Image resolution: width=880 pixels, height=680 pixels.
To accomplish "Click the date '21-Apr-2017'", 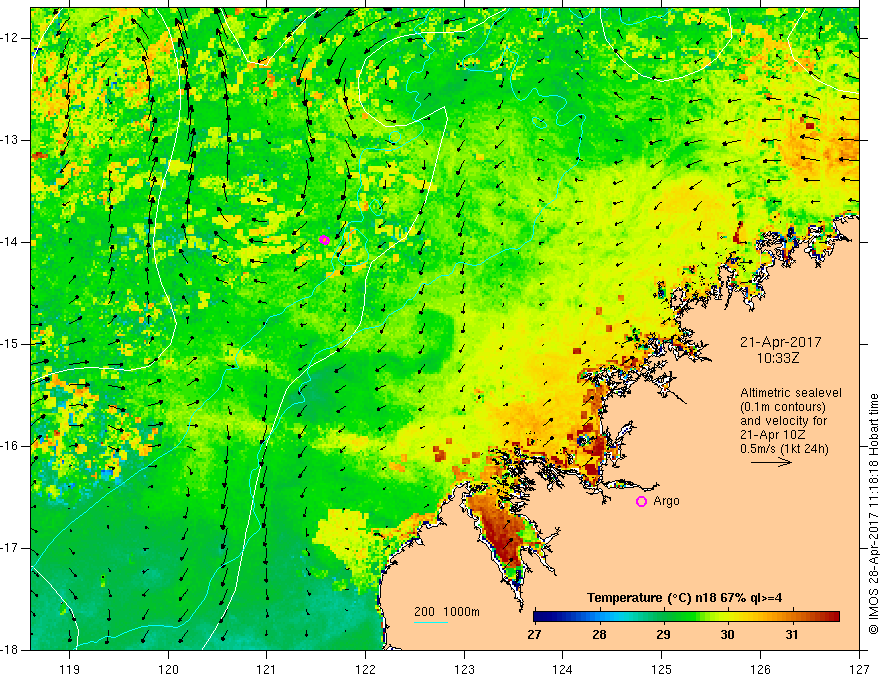I will [x=781, y=342].
